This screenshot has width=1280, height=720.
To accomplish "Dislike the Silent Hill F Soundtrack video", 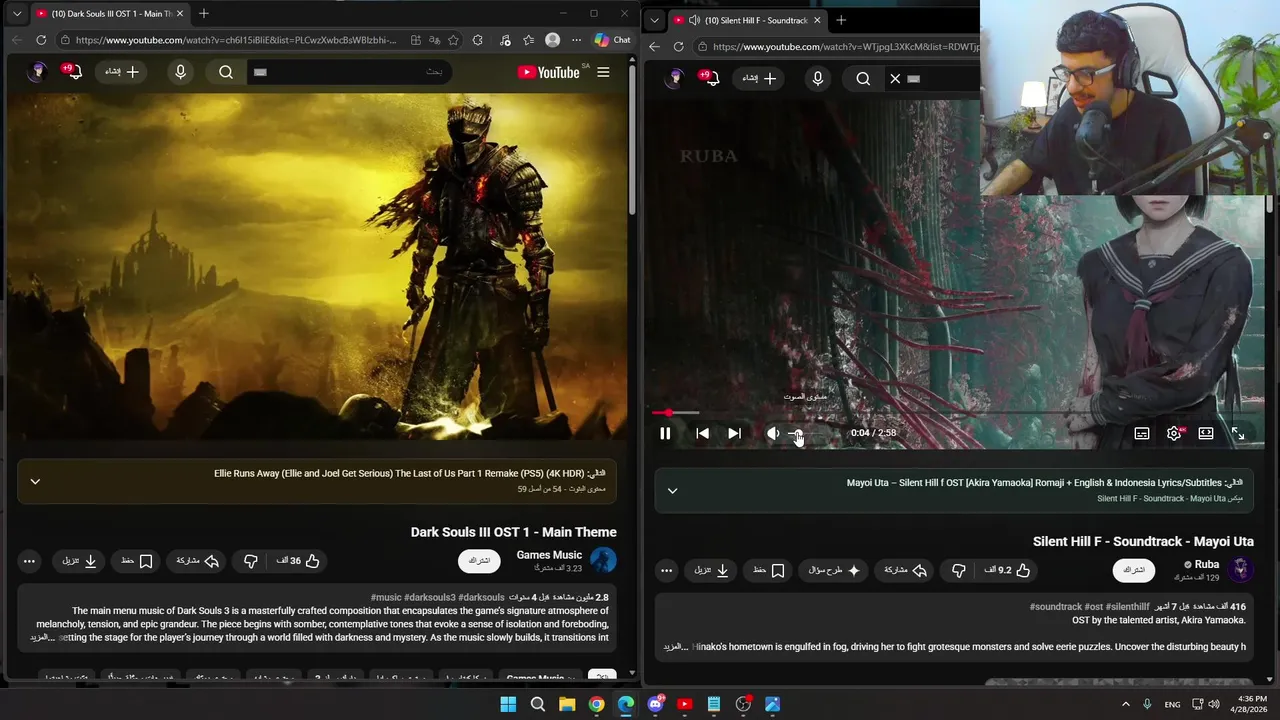I will (959, 570).
